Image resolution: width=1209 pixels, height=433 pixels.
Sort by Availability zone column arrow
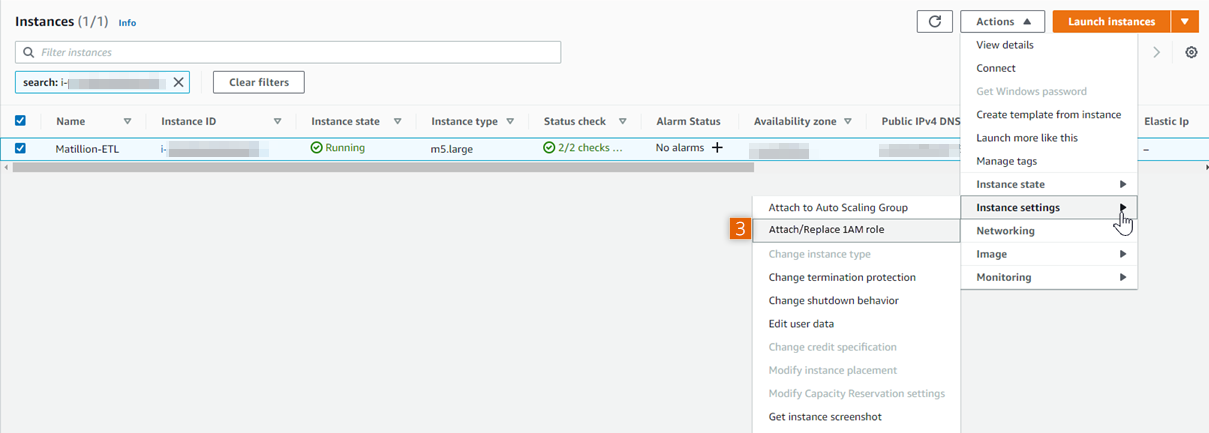click(849, 121)
